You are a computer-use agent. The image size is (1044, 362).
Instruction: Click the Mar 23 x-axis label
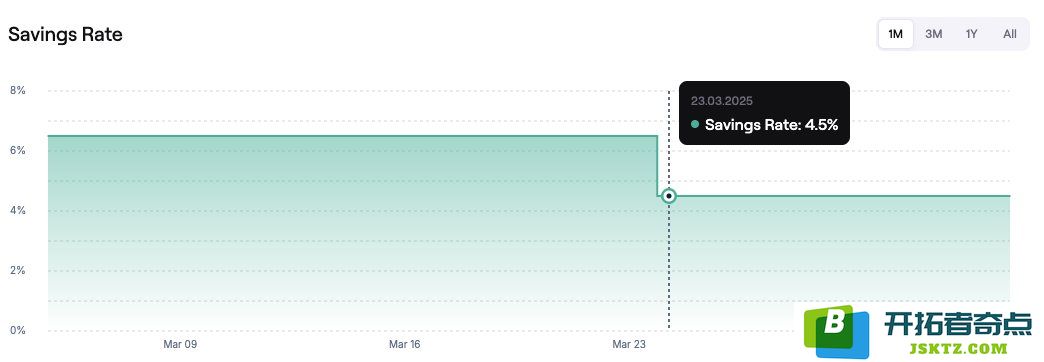pos(629,345)
